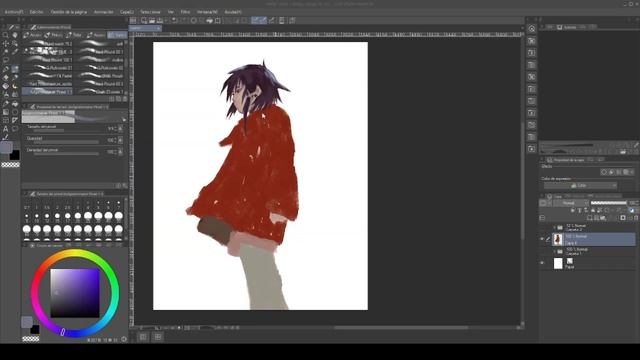Click the Clear circle icon in command bar
The height and width of the screenshot is (360, 640).
pyautogui.click(x=194, y=20)
